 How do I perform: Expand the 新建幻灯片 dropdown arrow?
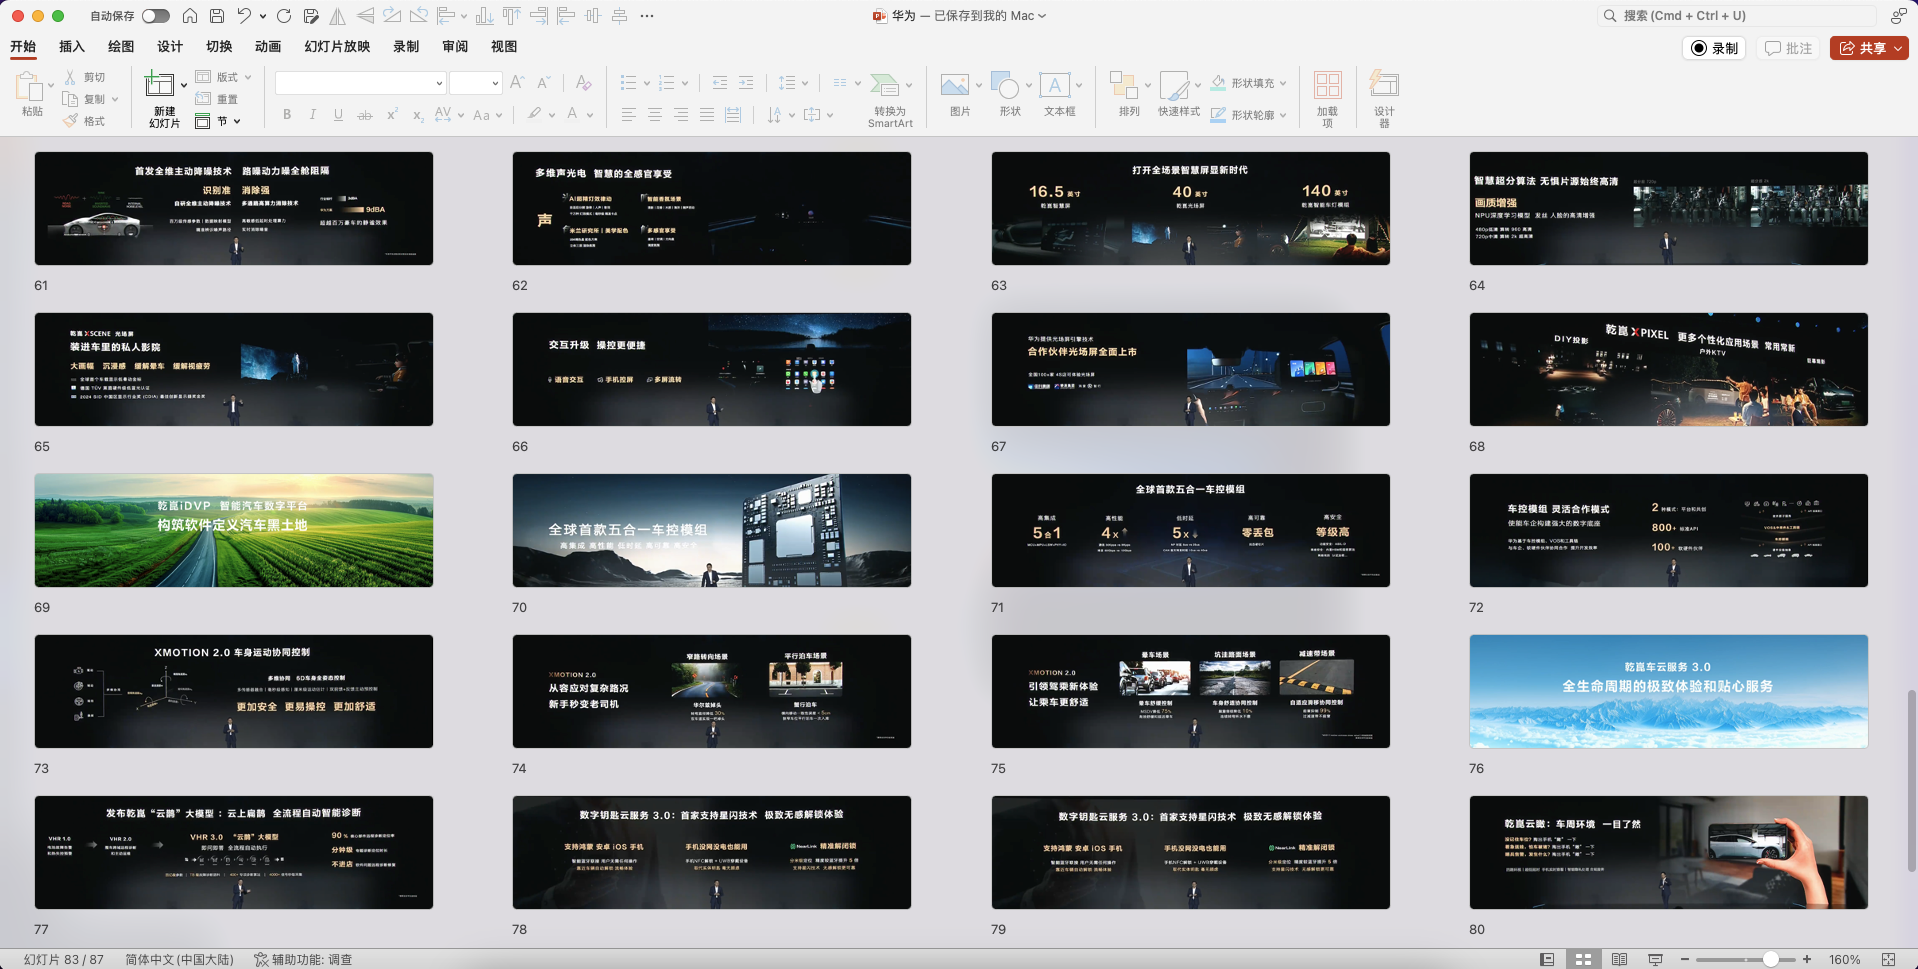click(184, 85)
